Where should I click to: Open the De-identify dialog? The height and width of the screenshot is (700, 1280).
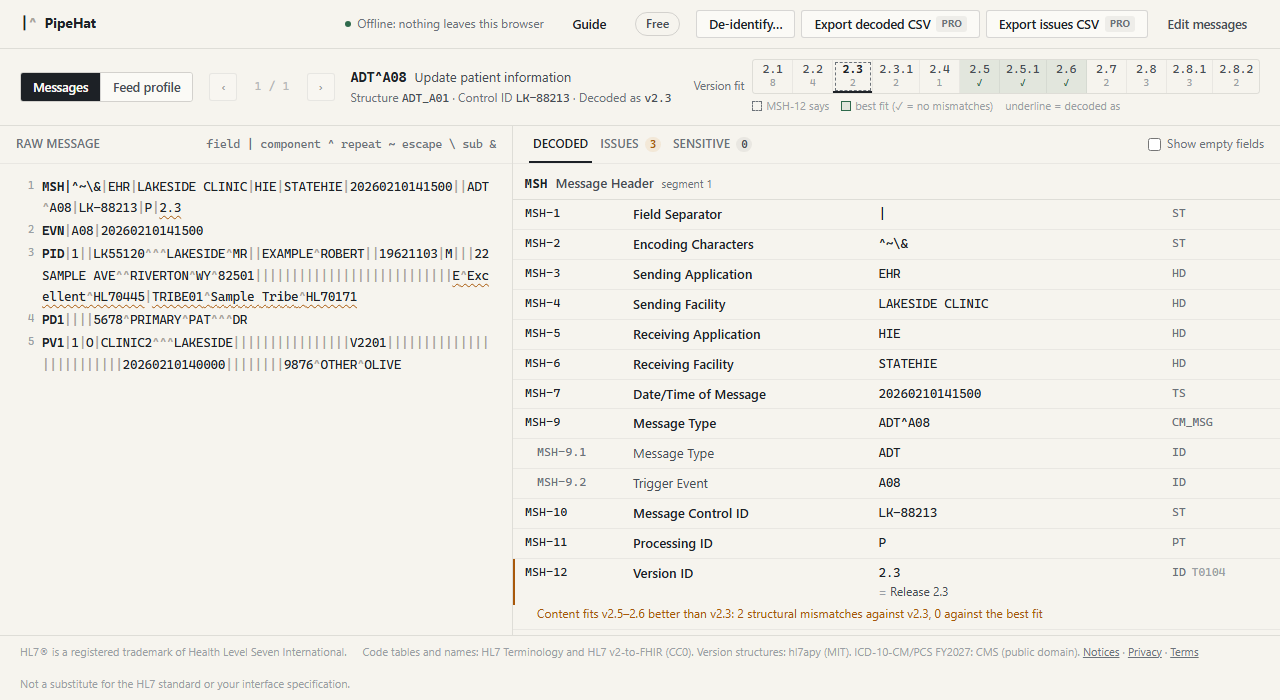pos(745,24)
